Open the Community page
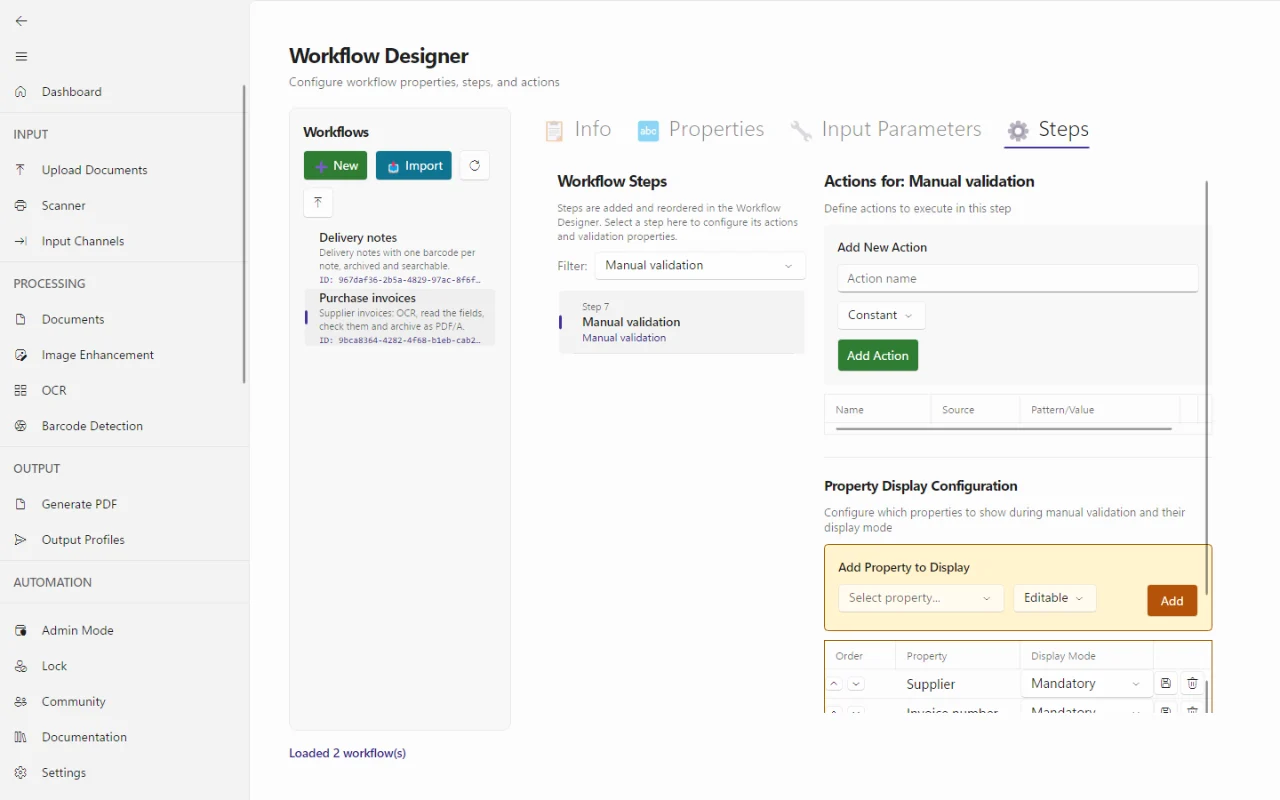 [x=122, y=702]
